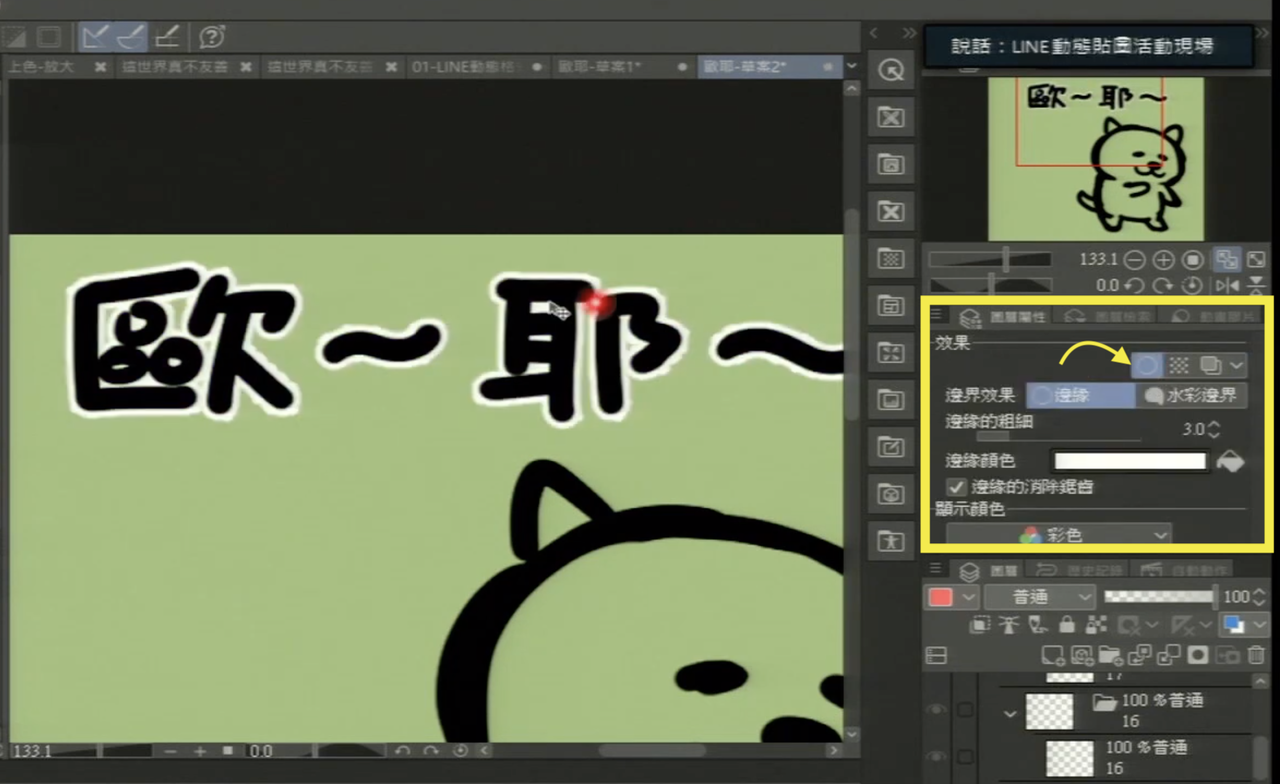
Task: Open the CLIP STUDIO support help icon
Action: tap(212, 37)
